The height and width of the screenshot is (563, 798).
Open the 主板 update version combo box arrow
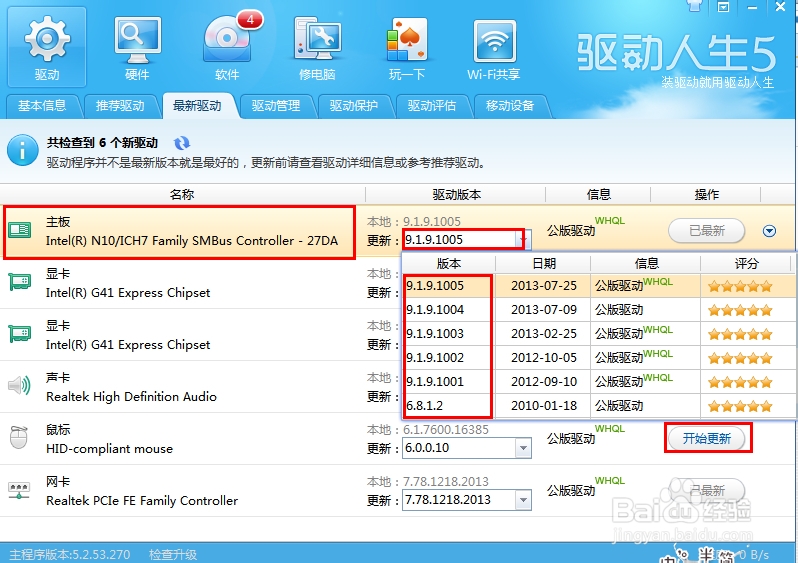[523, 239]
